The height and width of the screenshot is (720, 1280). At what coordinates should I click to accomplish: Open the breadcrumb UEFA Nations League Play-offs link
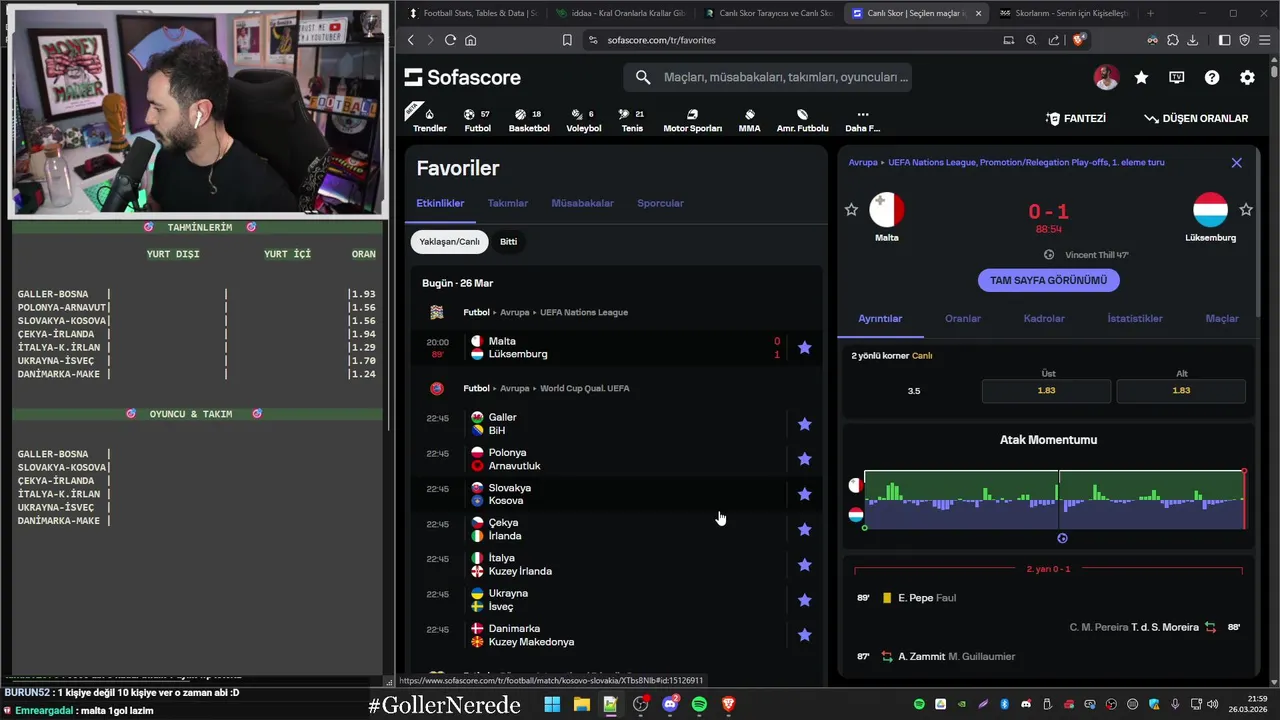1026,162
